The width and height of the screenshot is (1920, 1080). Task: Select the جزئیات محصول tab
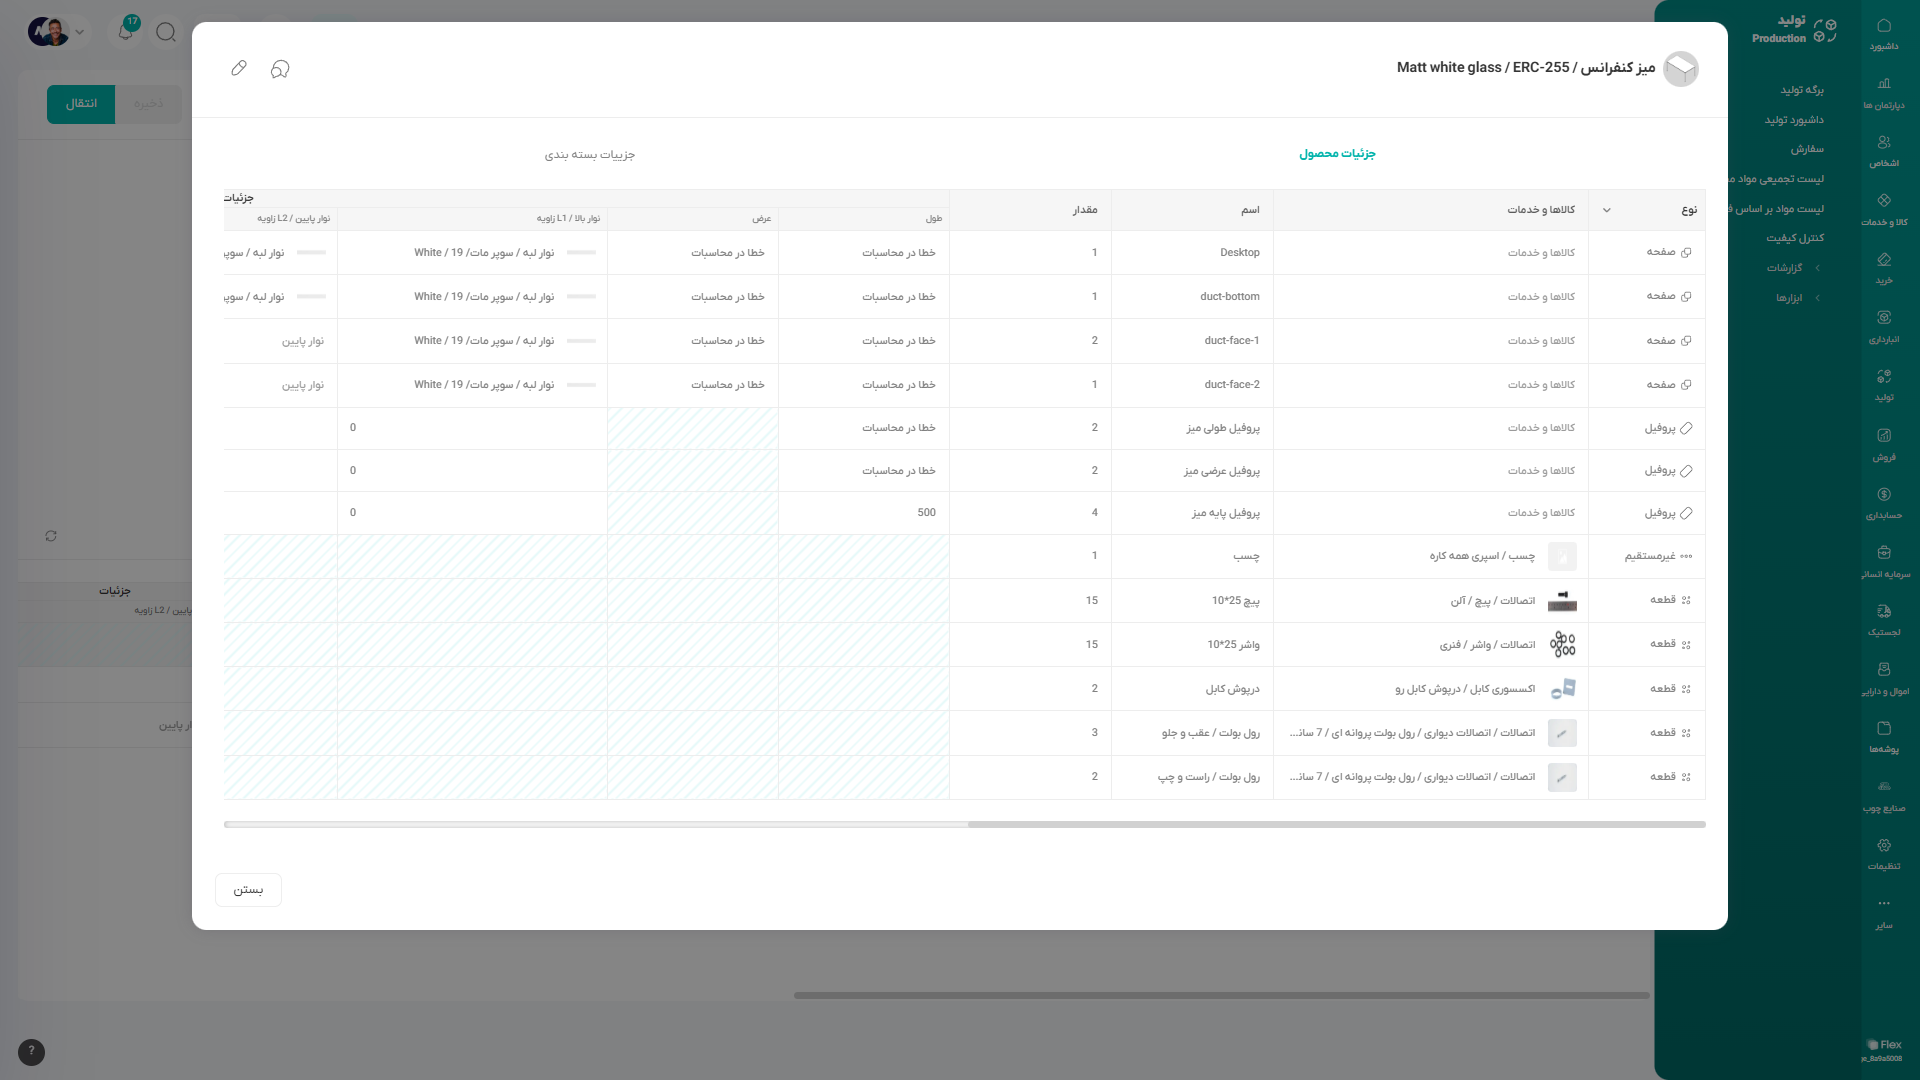(1337, 154)
